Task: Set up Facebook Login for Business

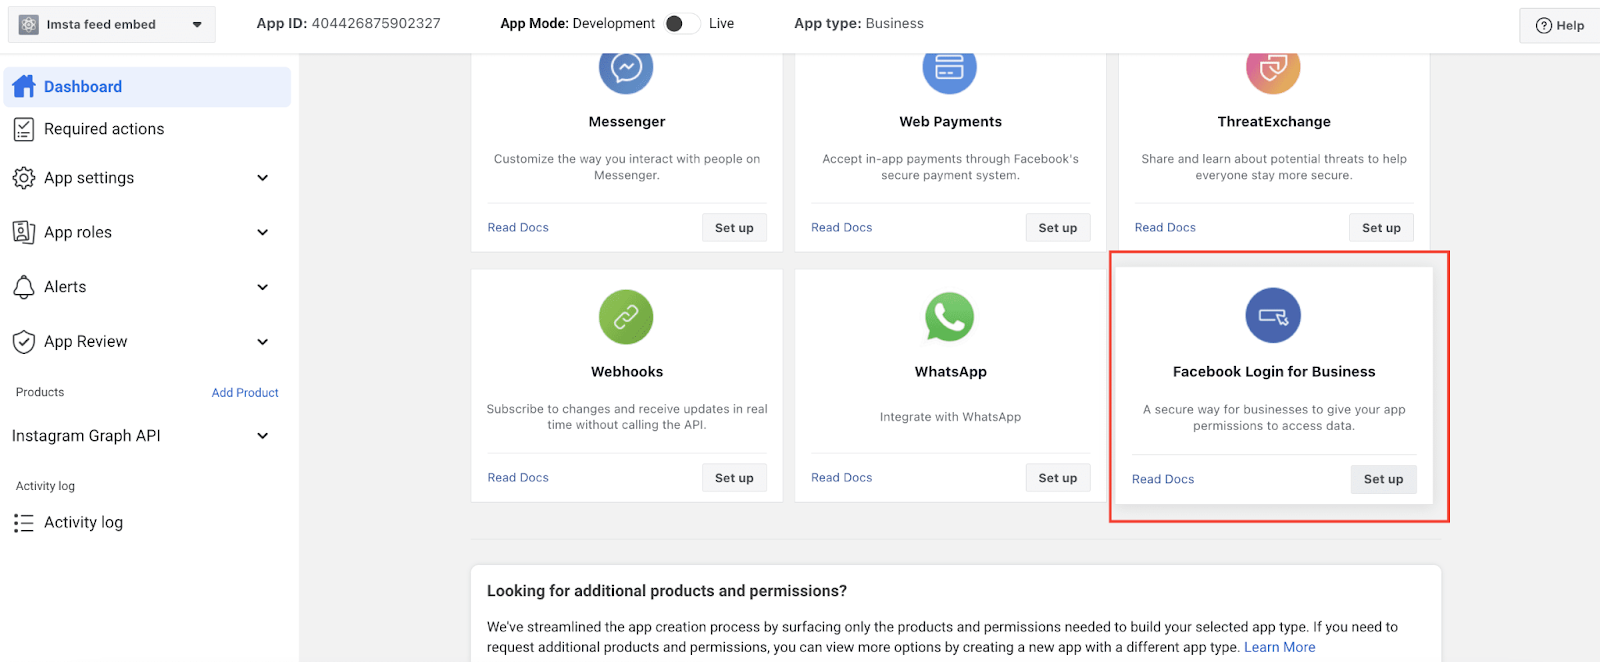Action: pyautogui.click(x=1383, y=479)
